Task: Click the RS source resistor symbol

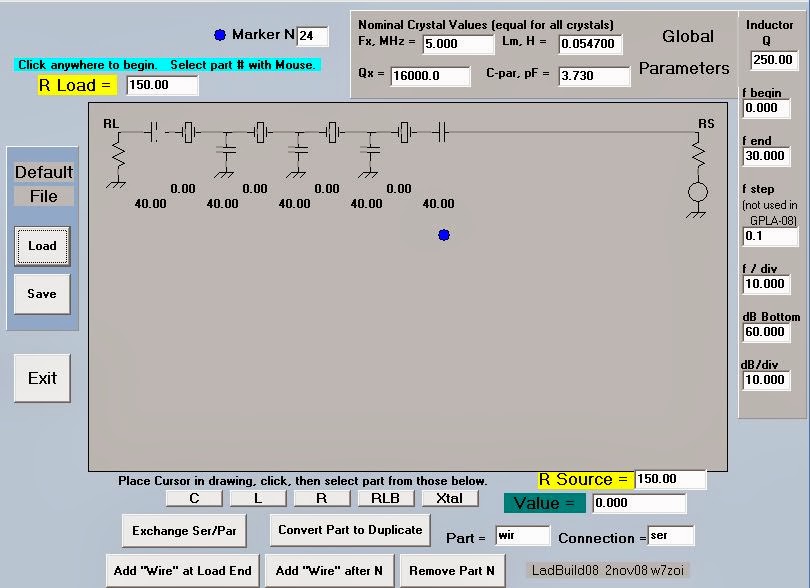Action: point(699,155)
